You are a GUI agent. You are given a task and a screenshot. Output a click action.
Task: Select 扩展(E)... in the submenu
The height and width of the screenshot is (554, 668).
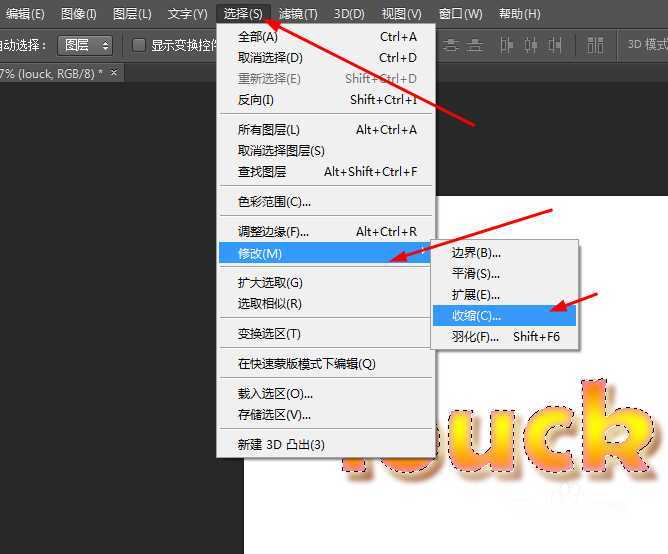(476, 295)
